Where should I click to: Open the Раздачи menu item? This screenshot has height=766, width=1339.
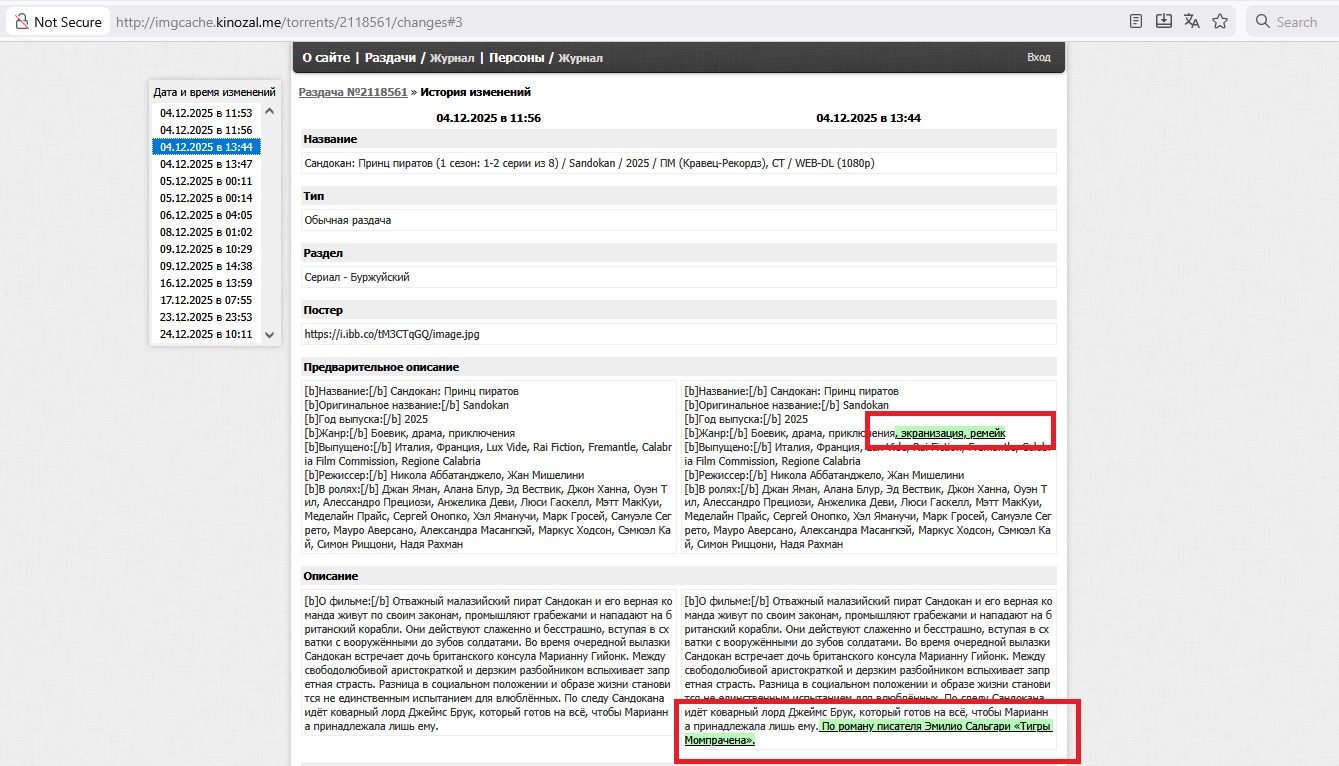pos(390,58)
